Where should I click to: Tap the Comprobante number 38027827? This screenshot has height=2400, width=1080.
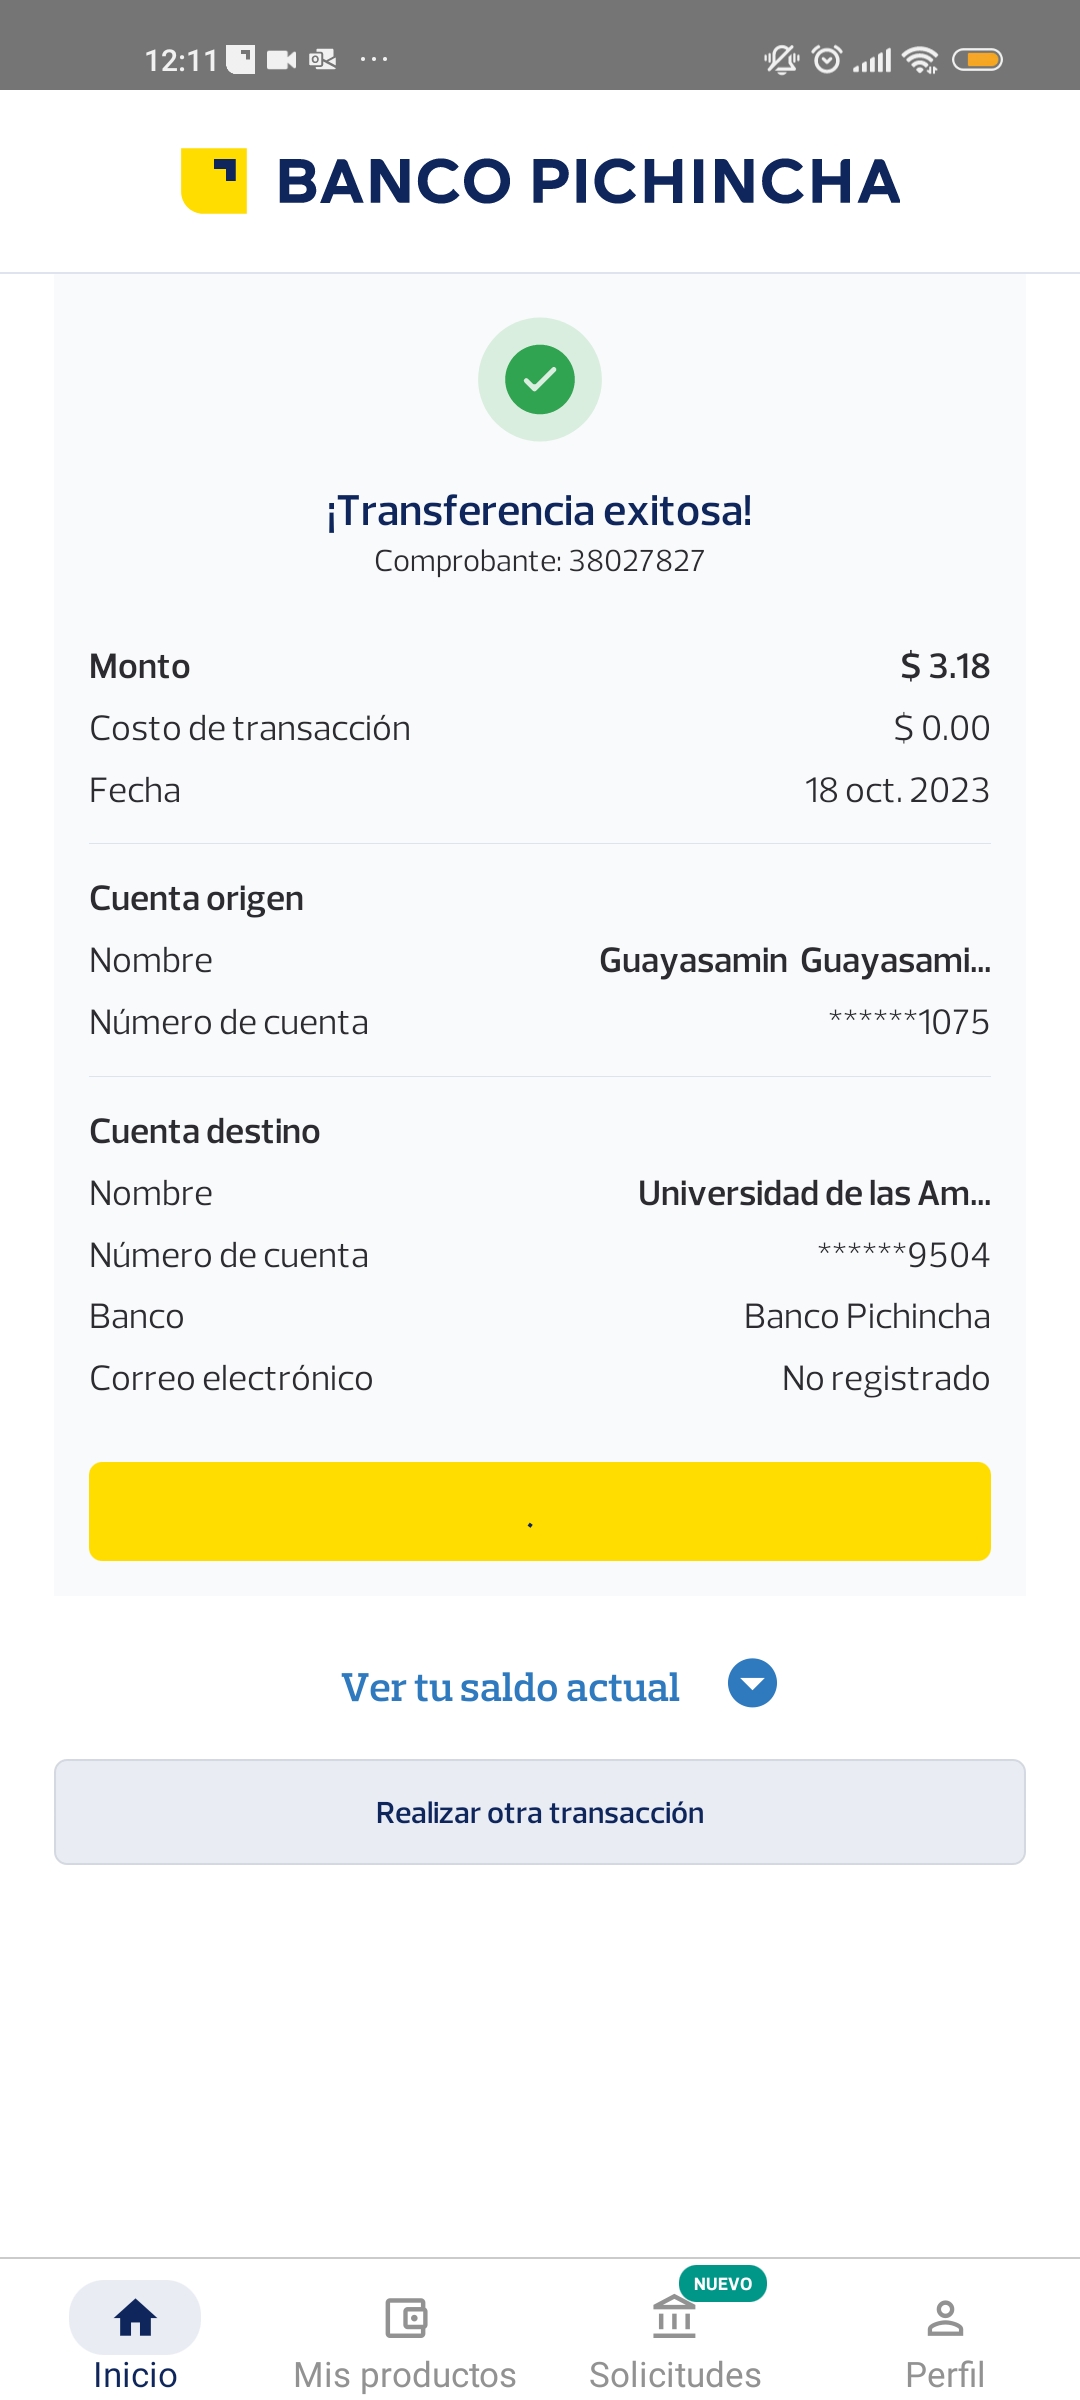click(x=636, y=561)
